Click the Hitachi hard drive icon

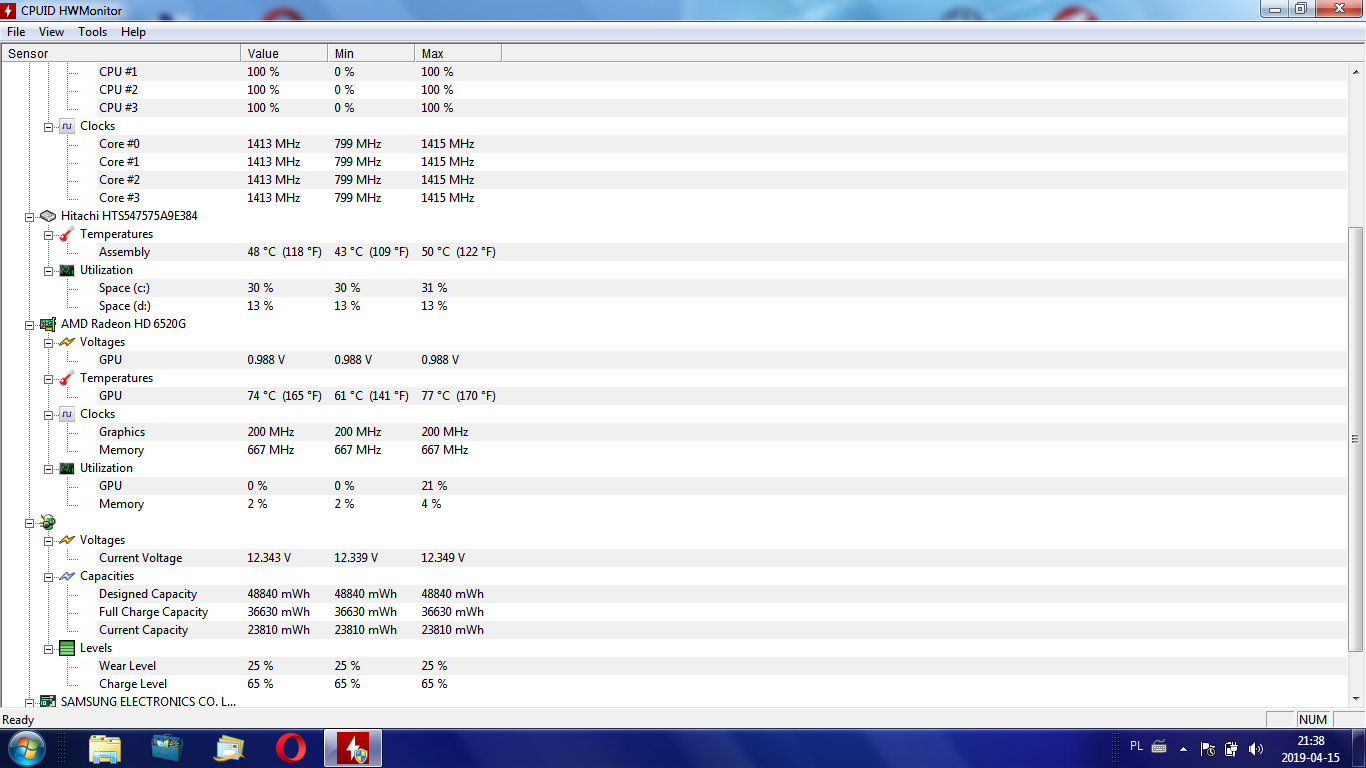48,216
